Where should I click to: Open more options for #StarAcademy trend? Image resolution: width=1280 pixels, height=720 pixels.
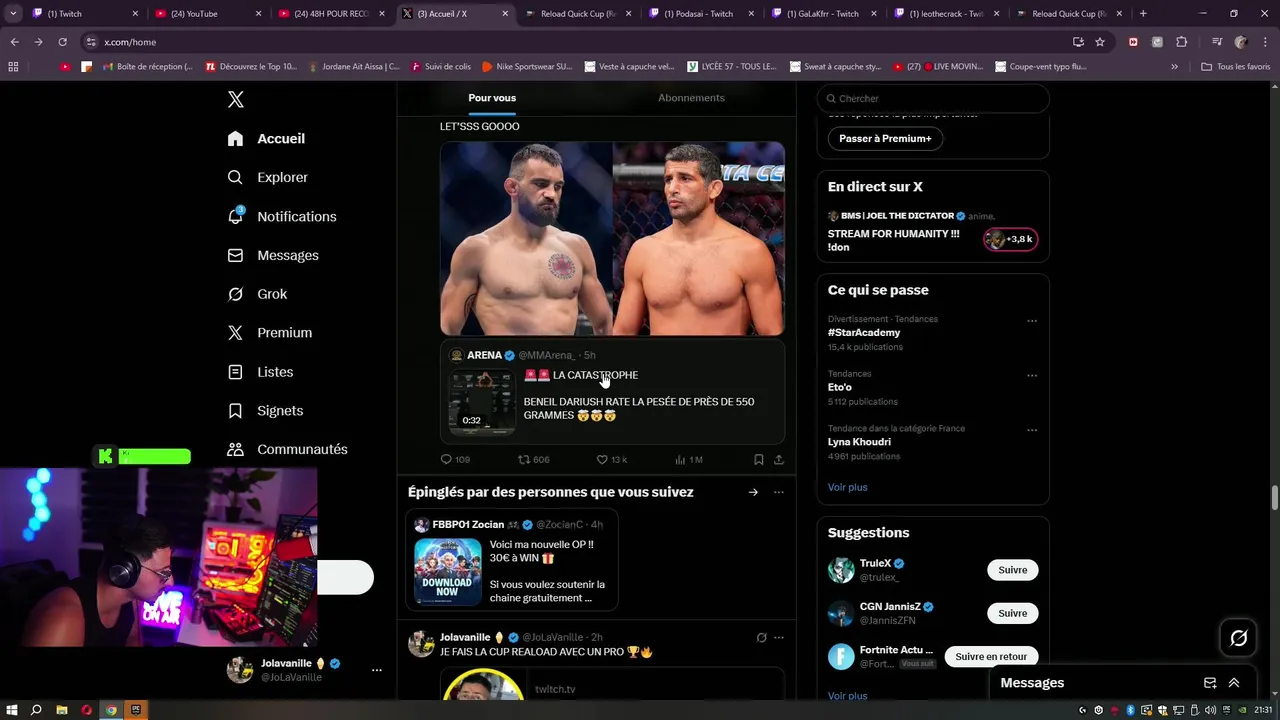tap(1032, 321)
